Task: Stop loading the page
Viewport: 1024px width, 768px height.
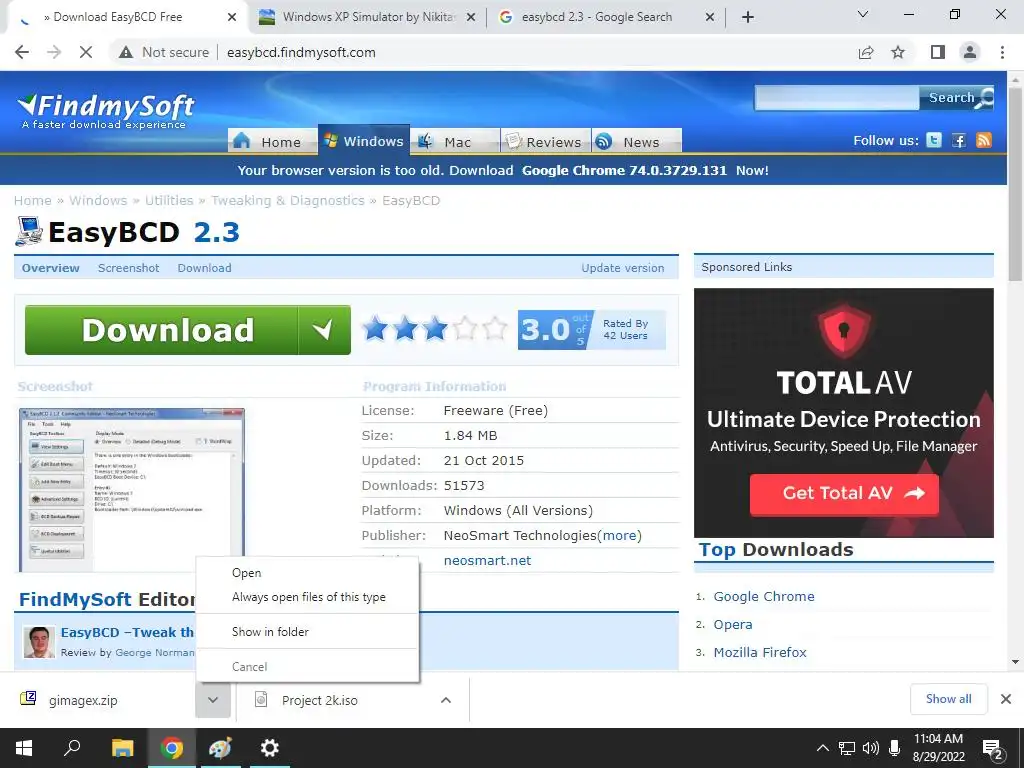Action: [86, 52]
